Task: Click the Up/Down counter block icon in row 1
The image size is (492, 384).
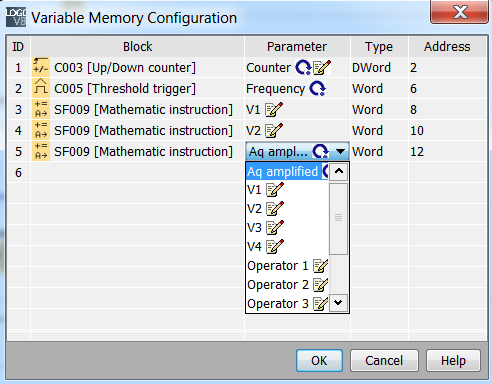Action: [41, 67]
